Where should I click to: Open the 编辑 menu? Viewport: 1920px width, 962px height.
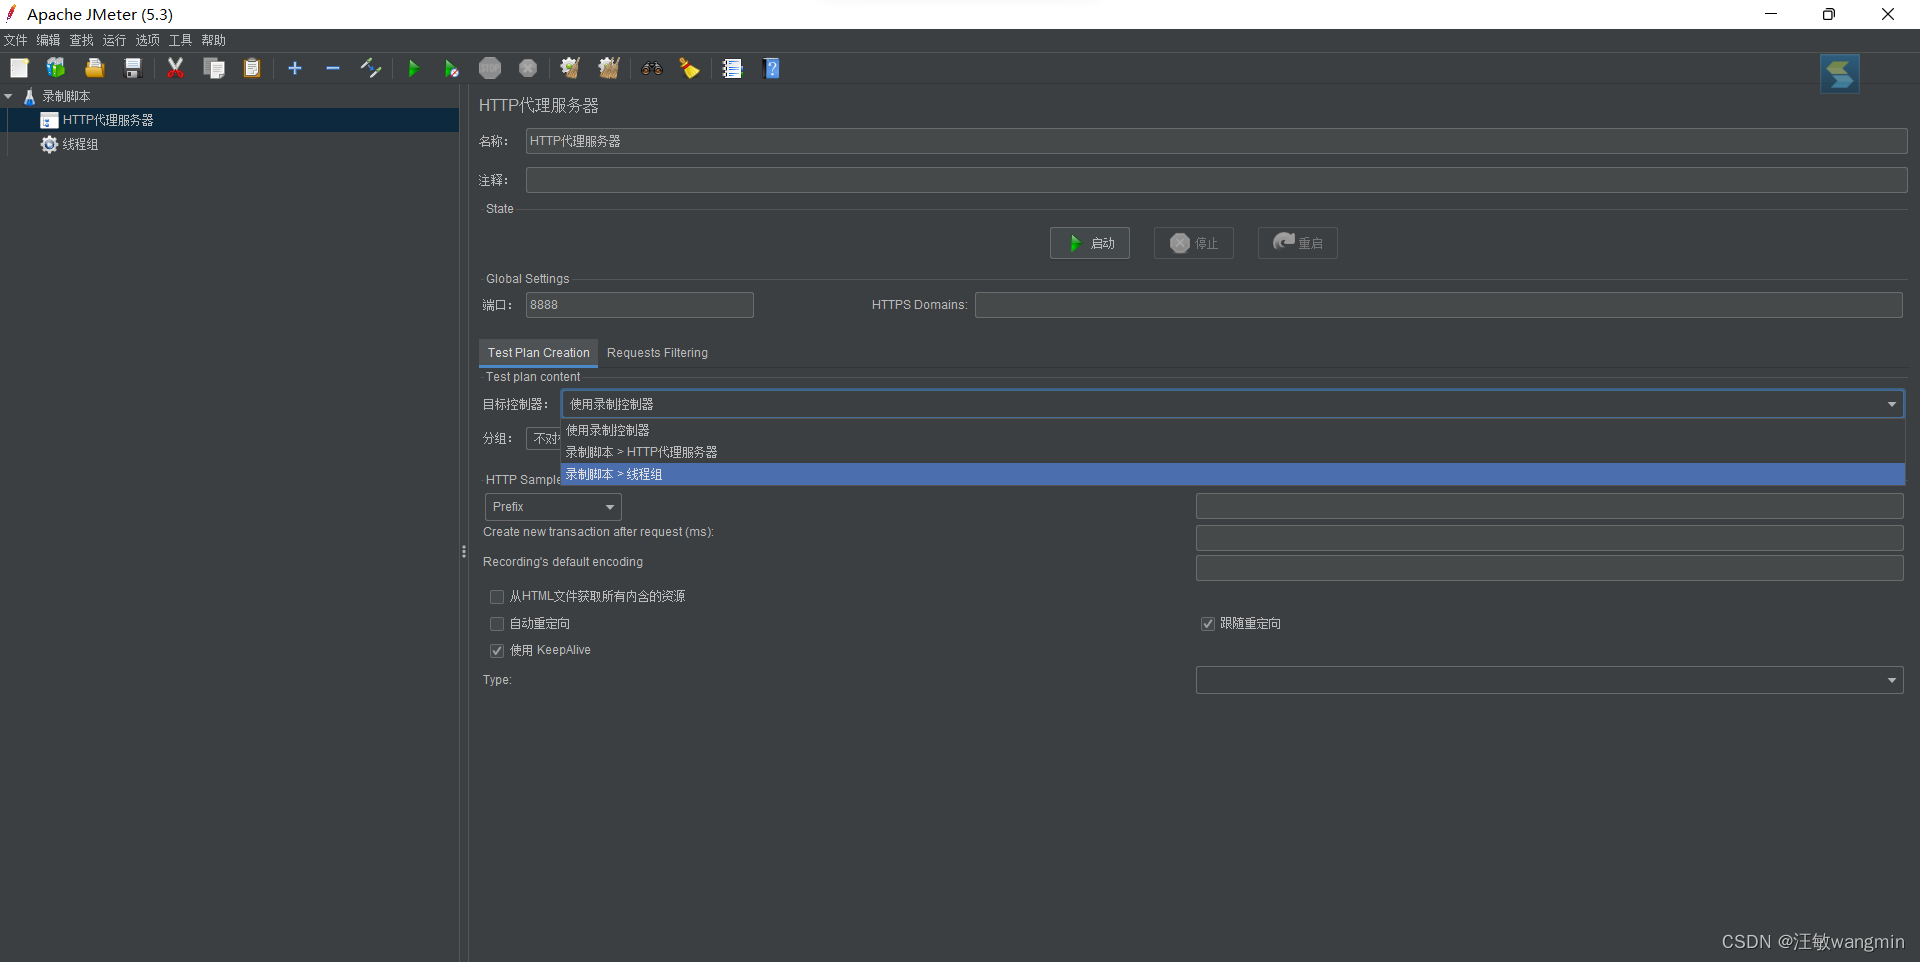pos(49,40)
